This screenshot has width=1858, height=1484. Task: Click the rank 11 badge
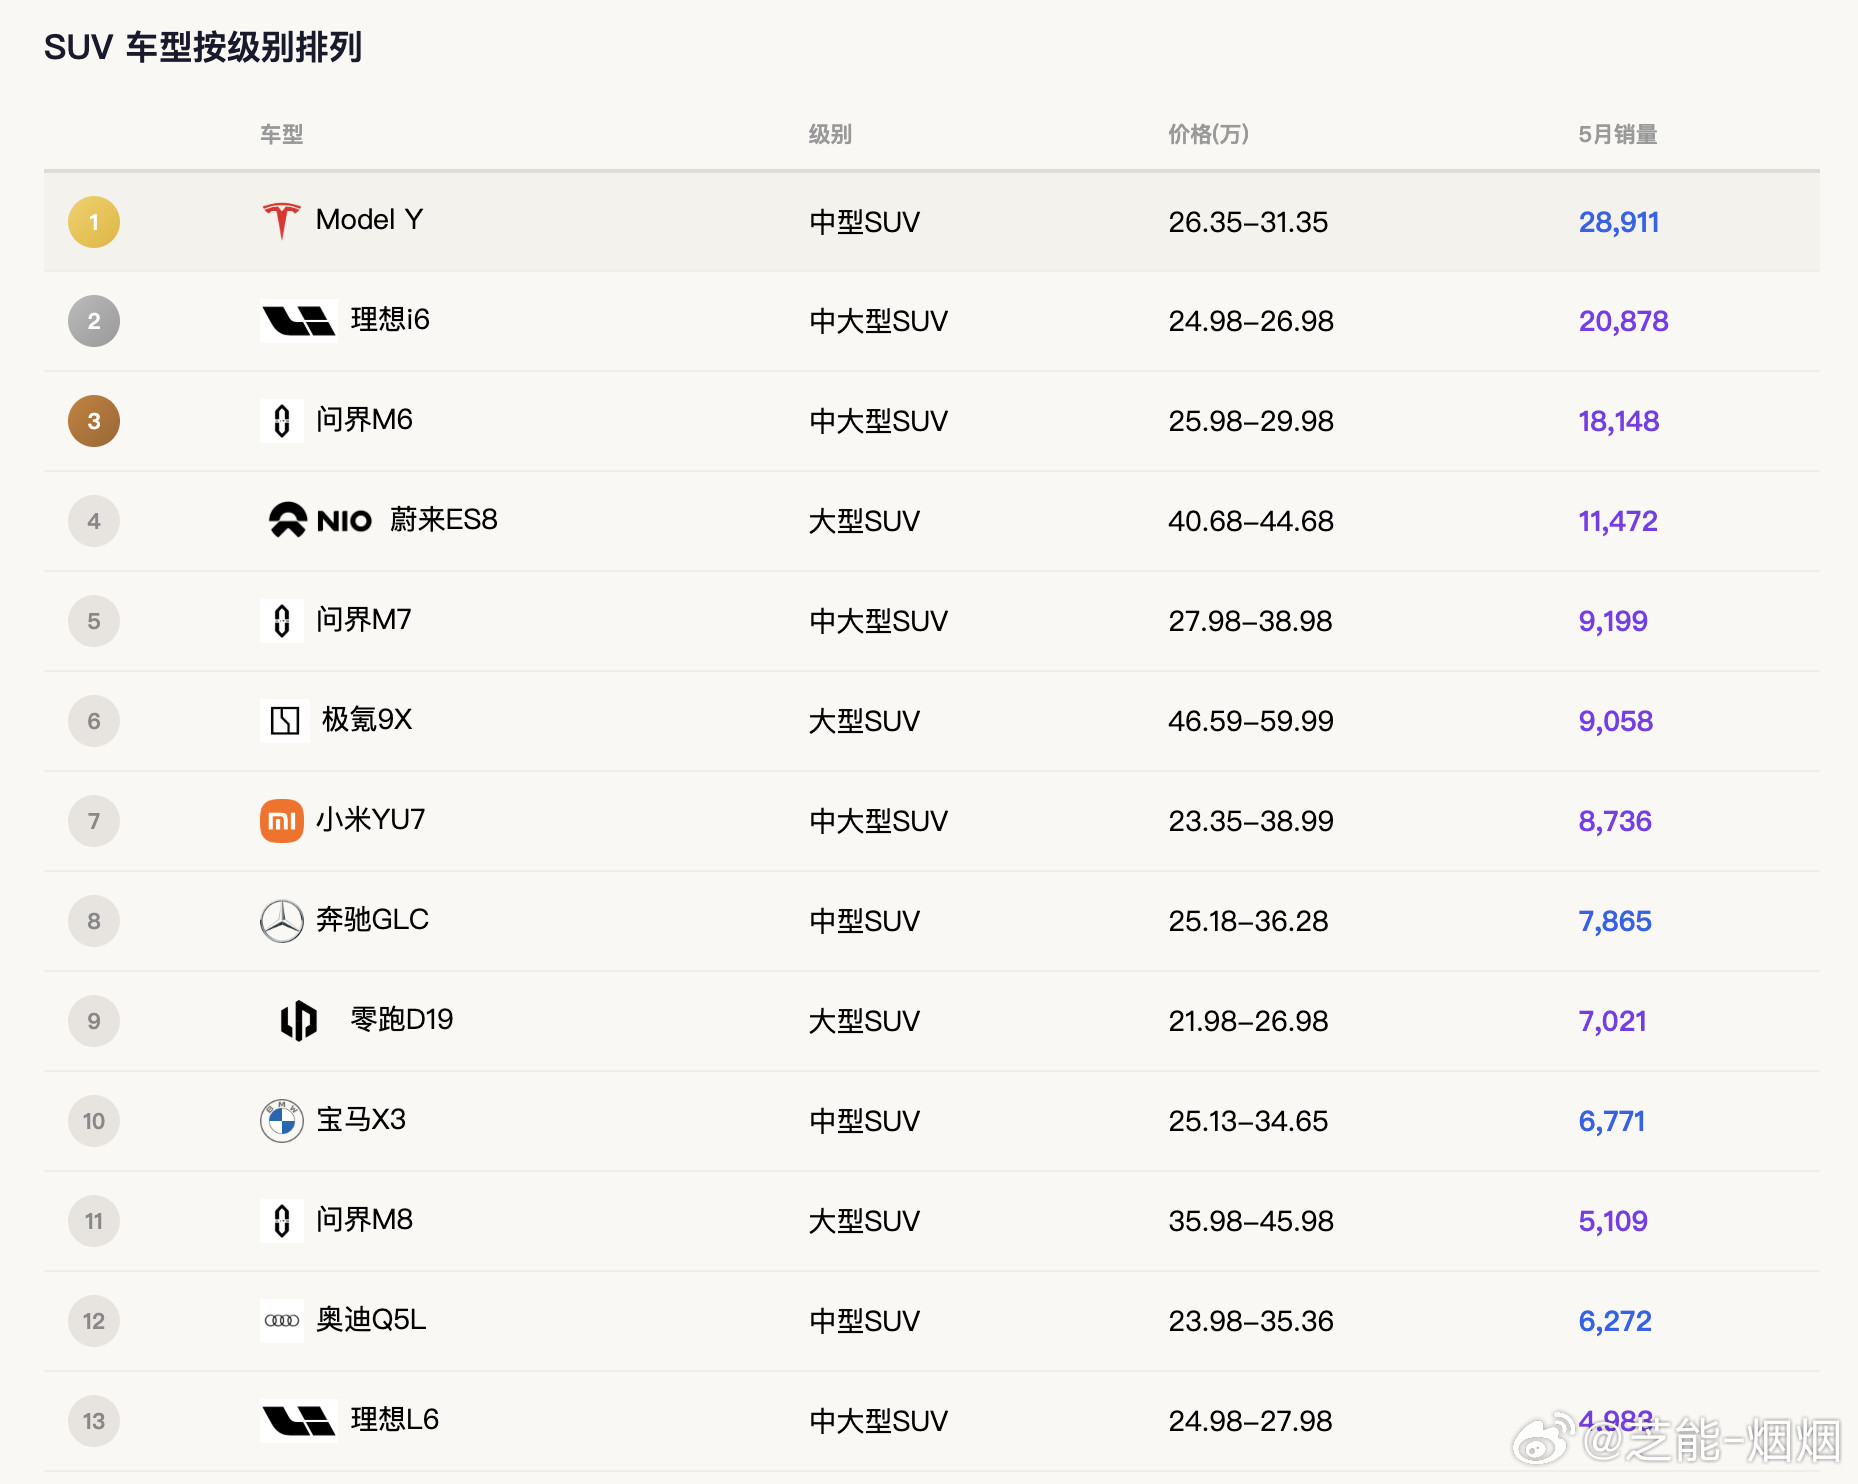pos(94,1221)
